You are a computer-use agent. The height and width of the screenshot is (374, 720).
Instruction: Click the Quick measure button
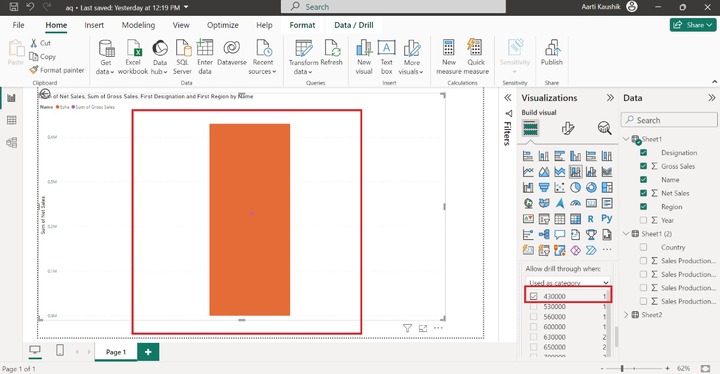(x=476, y=57)
